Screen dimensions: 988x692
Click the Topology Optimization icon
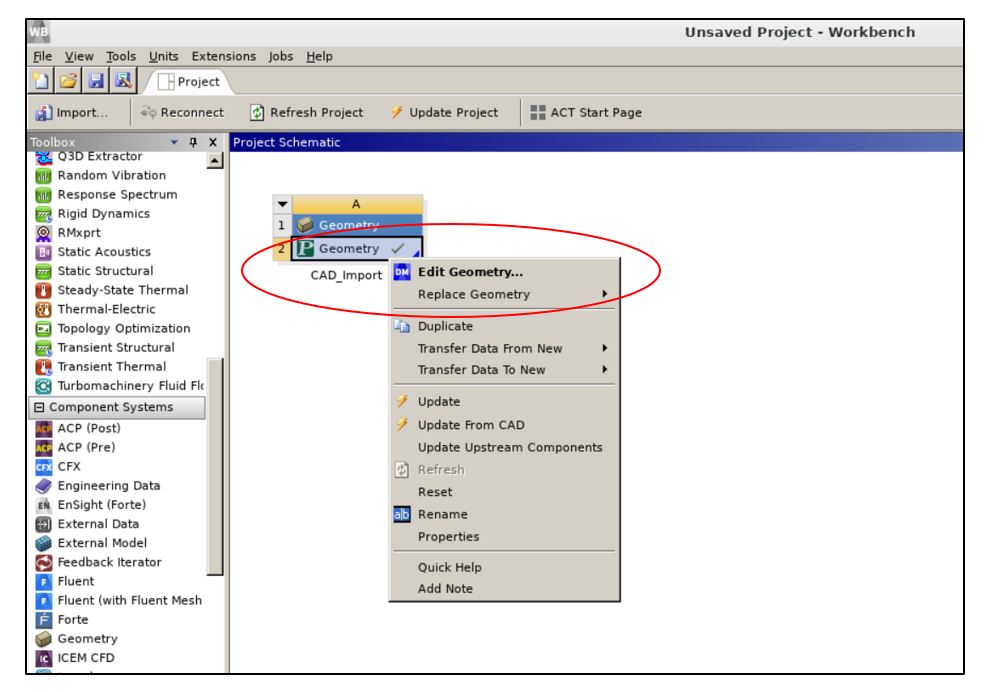coord(43,329)
